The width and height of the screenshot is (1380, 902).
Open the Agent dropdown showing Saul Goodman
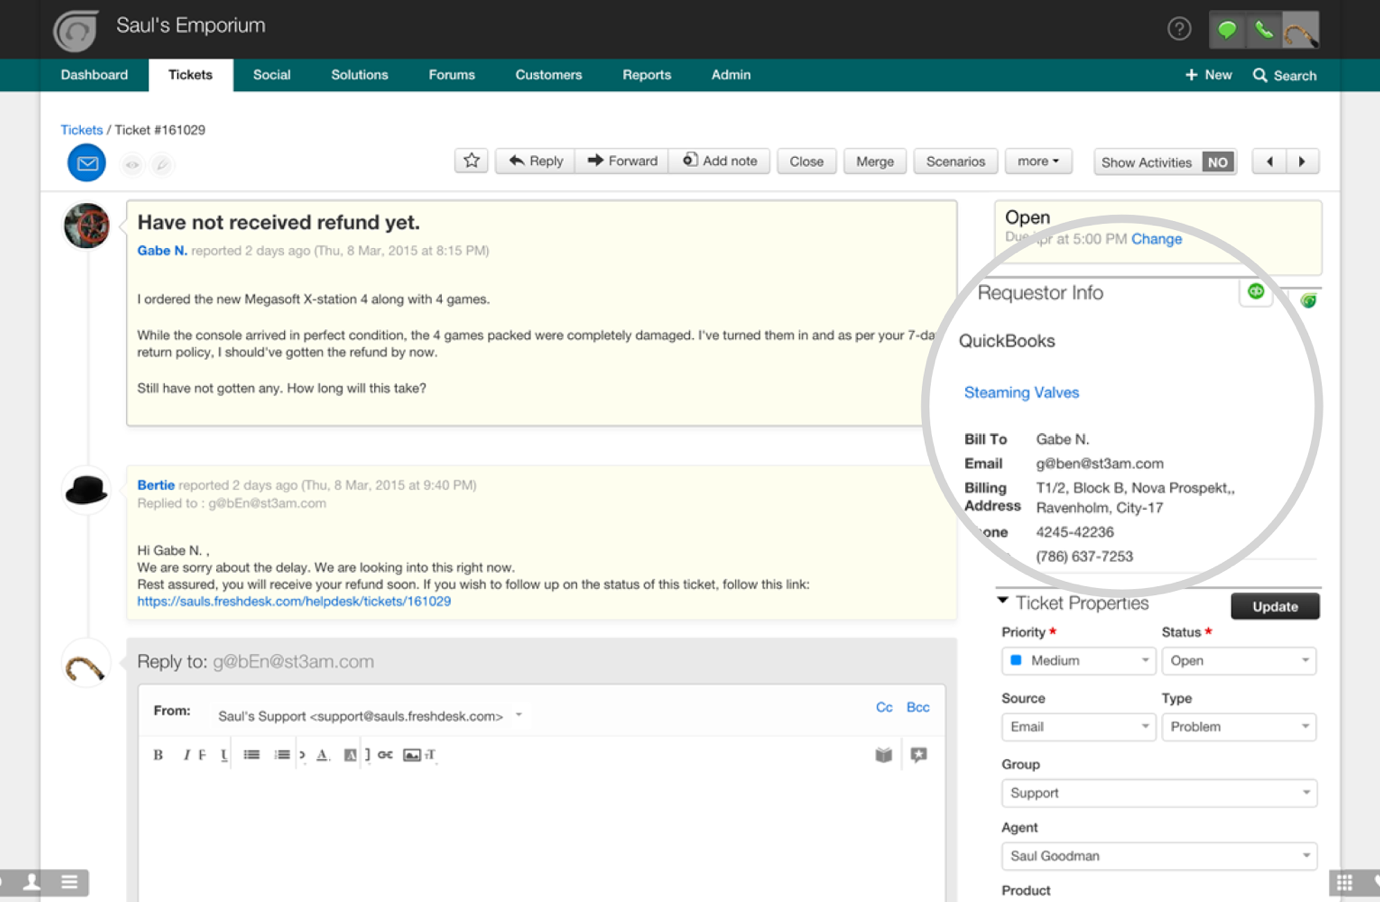pos(1159,856)
